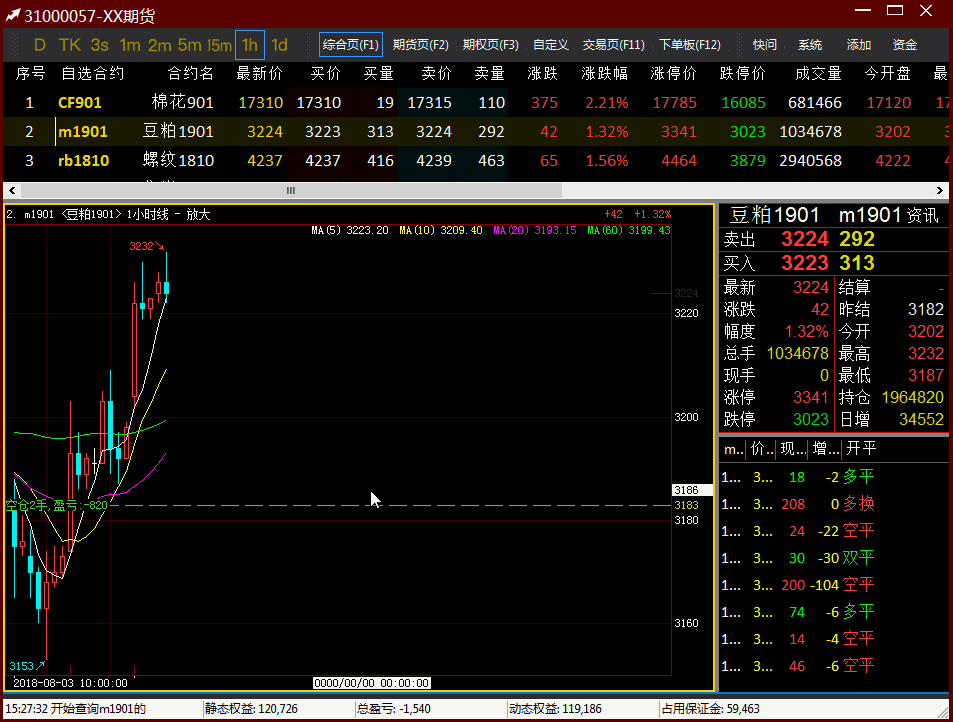The image size is (953, 722).
Task: Open the 系统 menu
Action: pyautogui.click(x=810, y=45)
